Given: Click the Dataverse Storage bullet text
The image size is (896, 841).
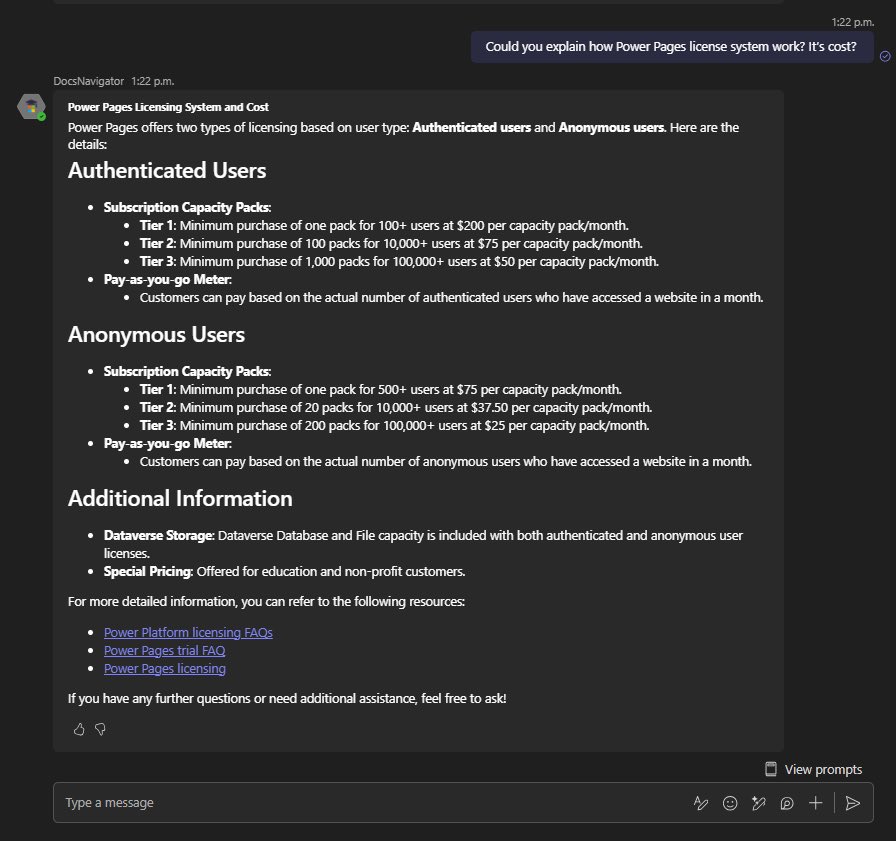Looking at the screenshot, I should (x=423, y=544).
